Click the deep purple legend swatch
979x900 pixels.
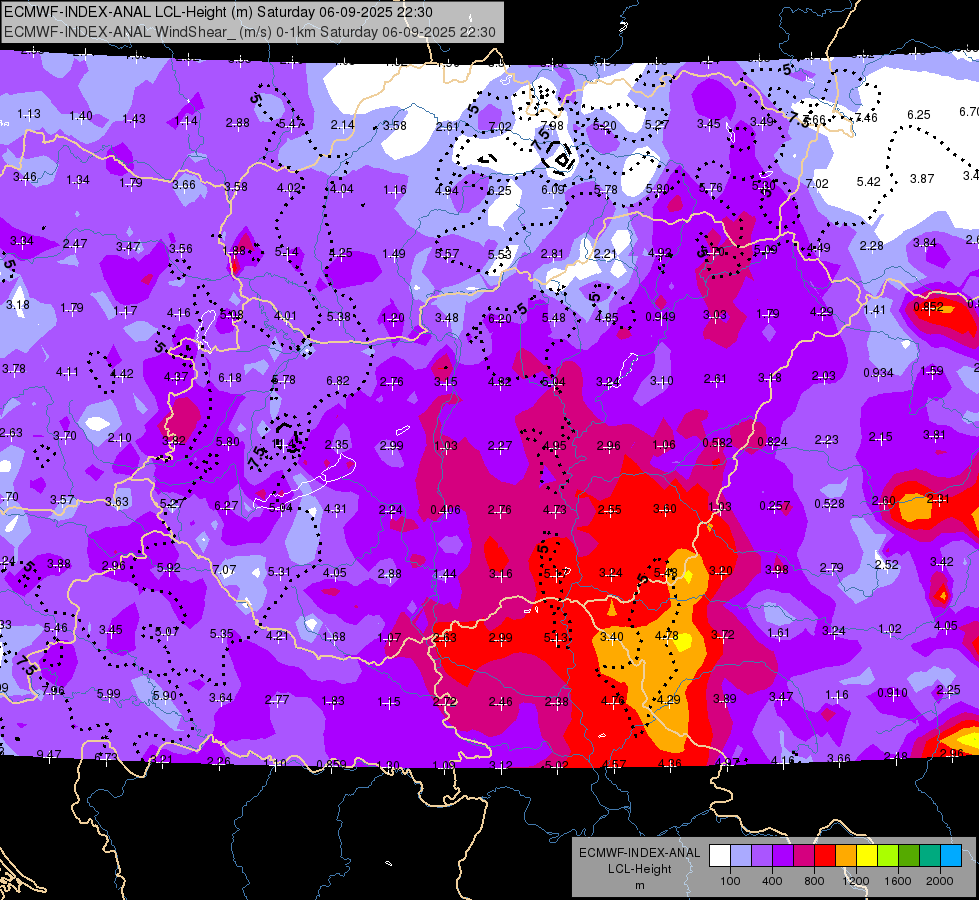[783, 856]
